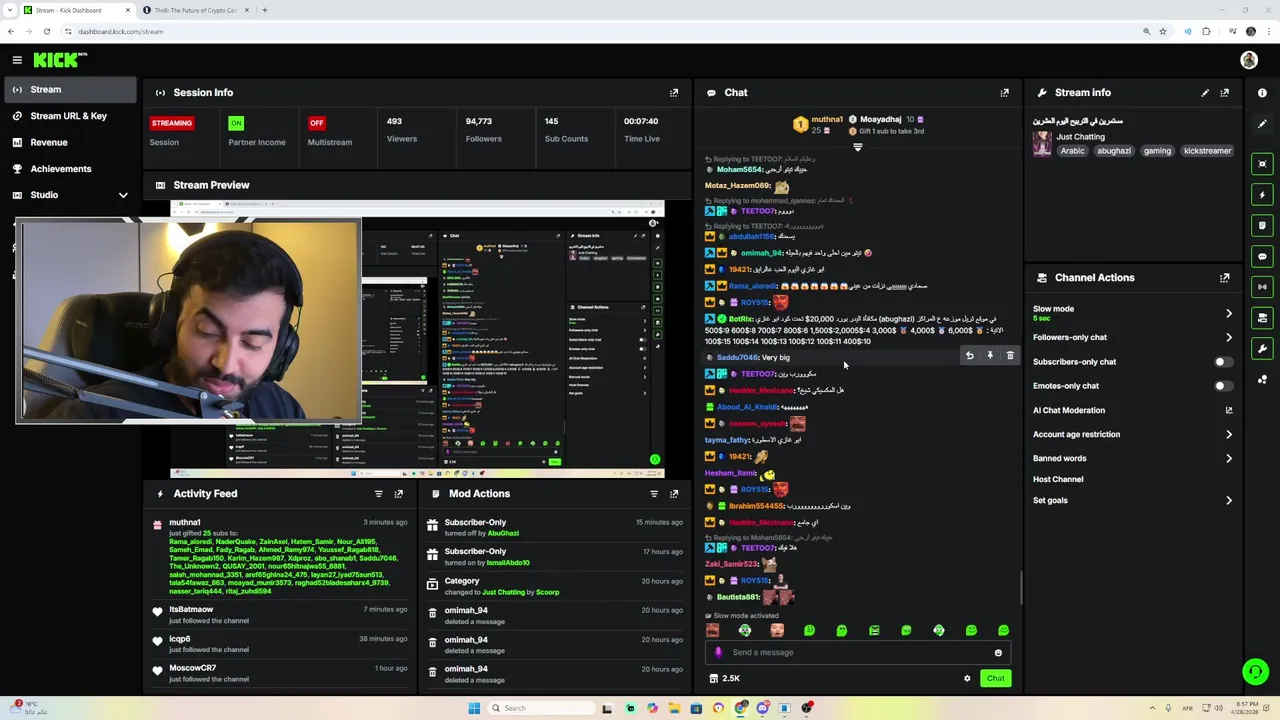This screenshot has height=720, width=1280.
Task: Toggle Emotes-only chat switch
Action: click(1222, 386)
